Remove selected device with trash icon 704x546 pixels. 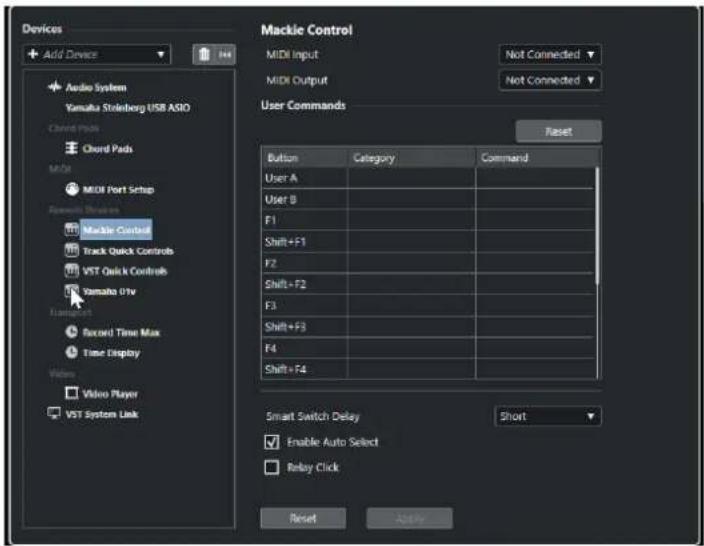tap(204, 54)
